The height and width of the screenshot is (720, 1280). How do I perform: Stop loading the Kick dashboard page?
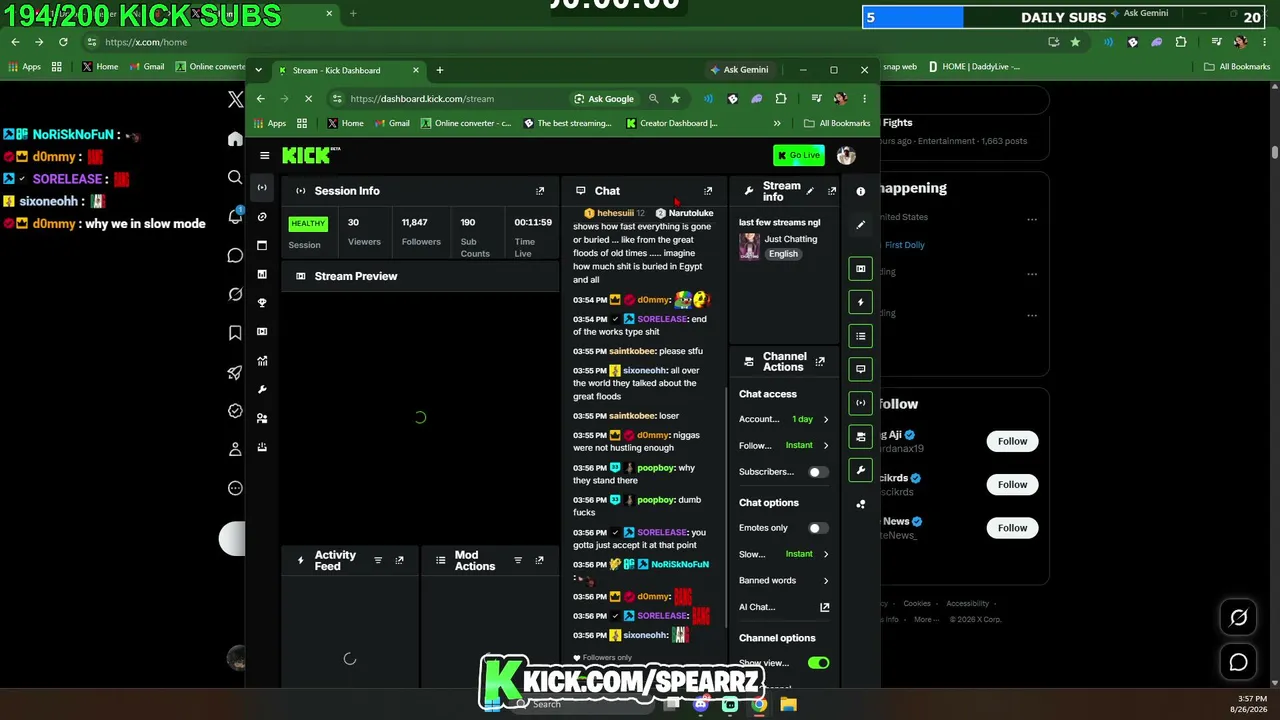308,99
